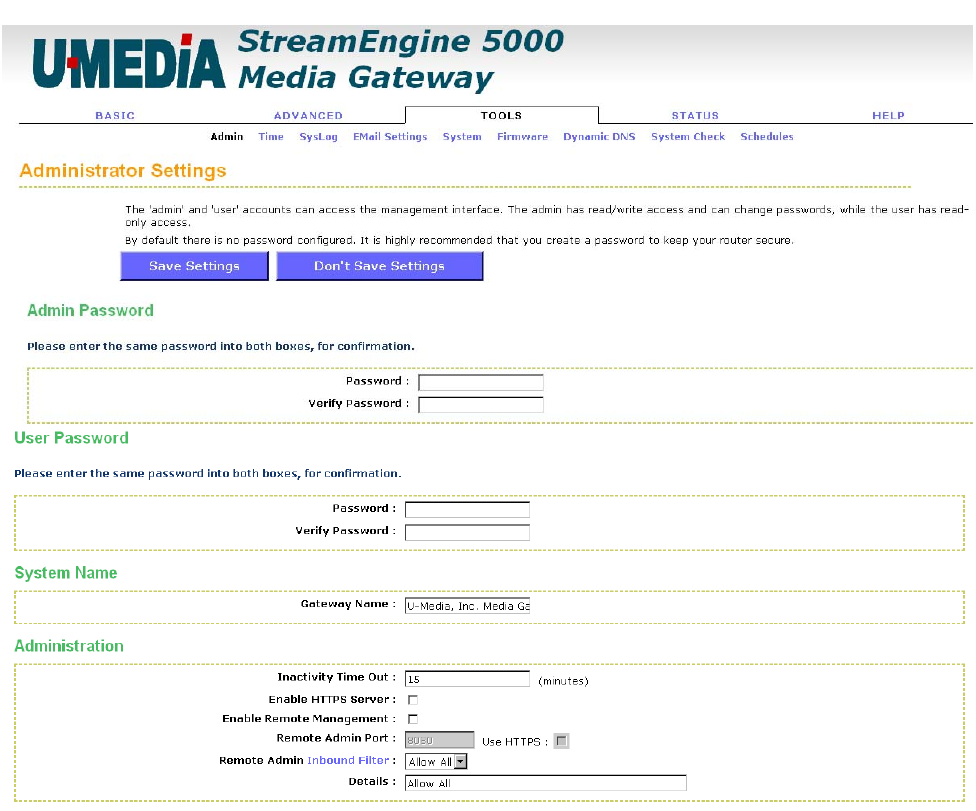Open the System submenu page
This screenshot has width=976, height=811.
pyautogui.click(x=462, y=136)
